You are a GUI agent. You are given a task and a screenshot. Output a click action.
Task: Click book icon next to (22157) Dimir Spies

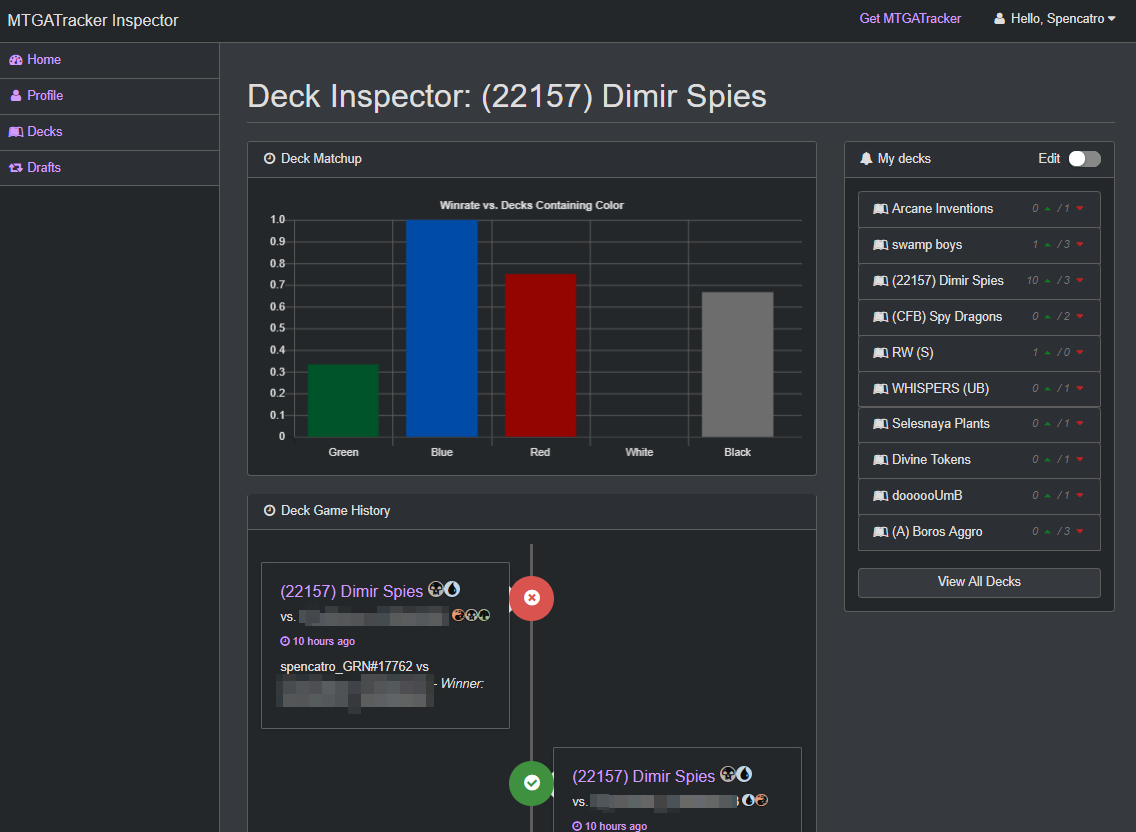(880, 281)
